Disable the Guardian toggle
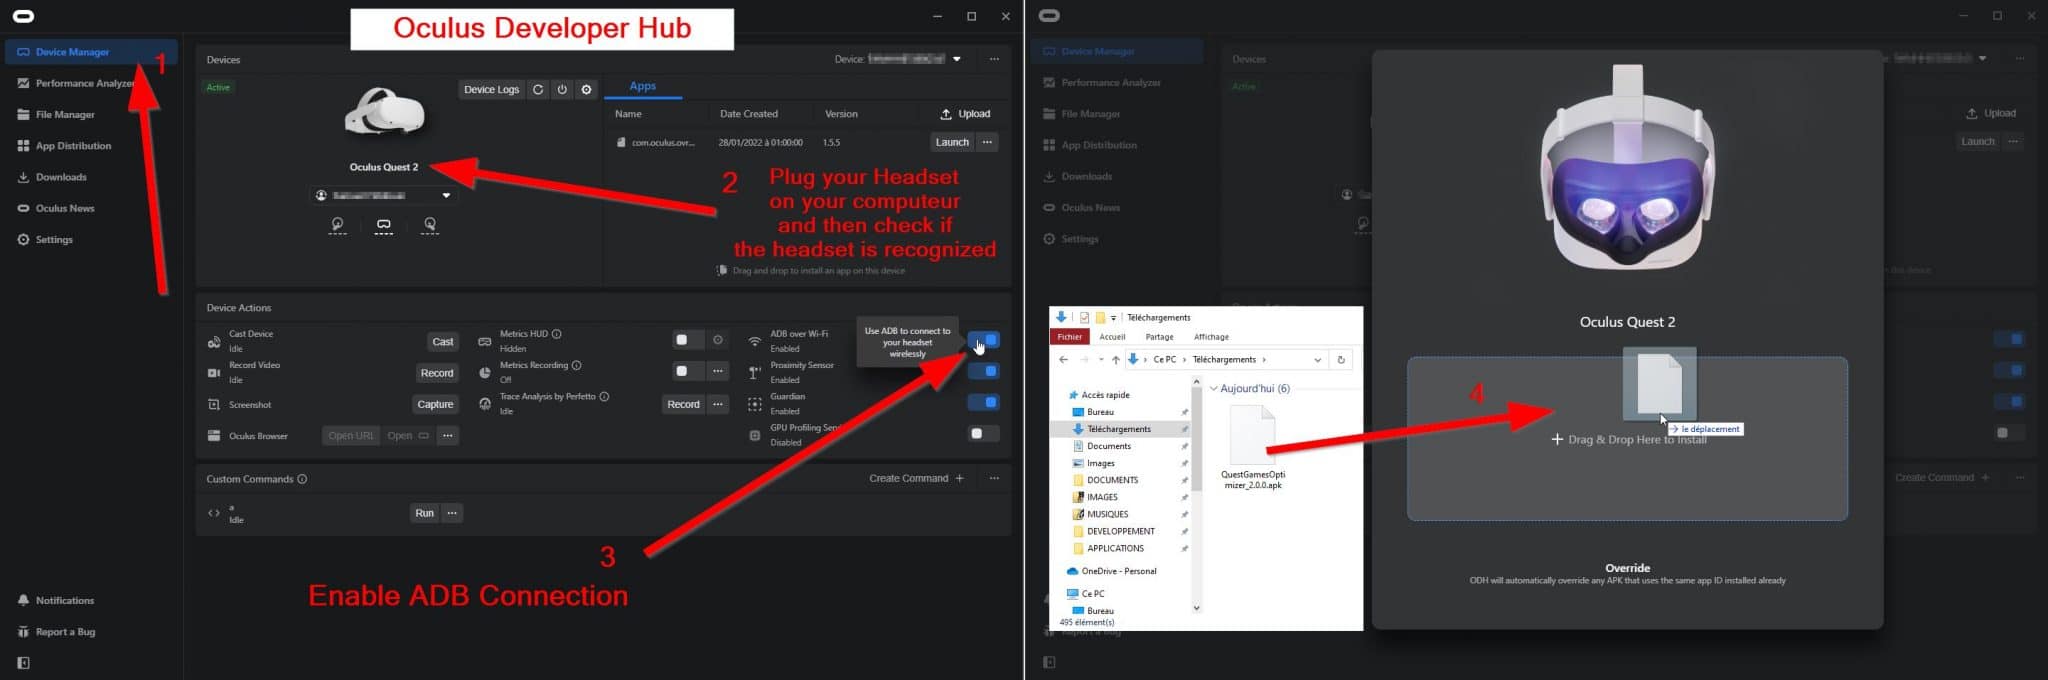 click(x=984, y=402)
